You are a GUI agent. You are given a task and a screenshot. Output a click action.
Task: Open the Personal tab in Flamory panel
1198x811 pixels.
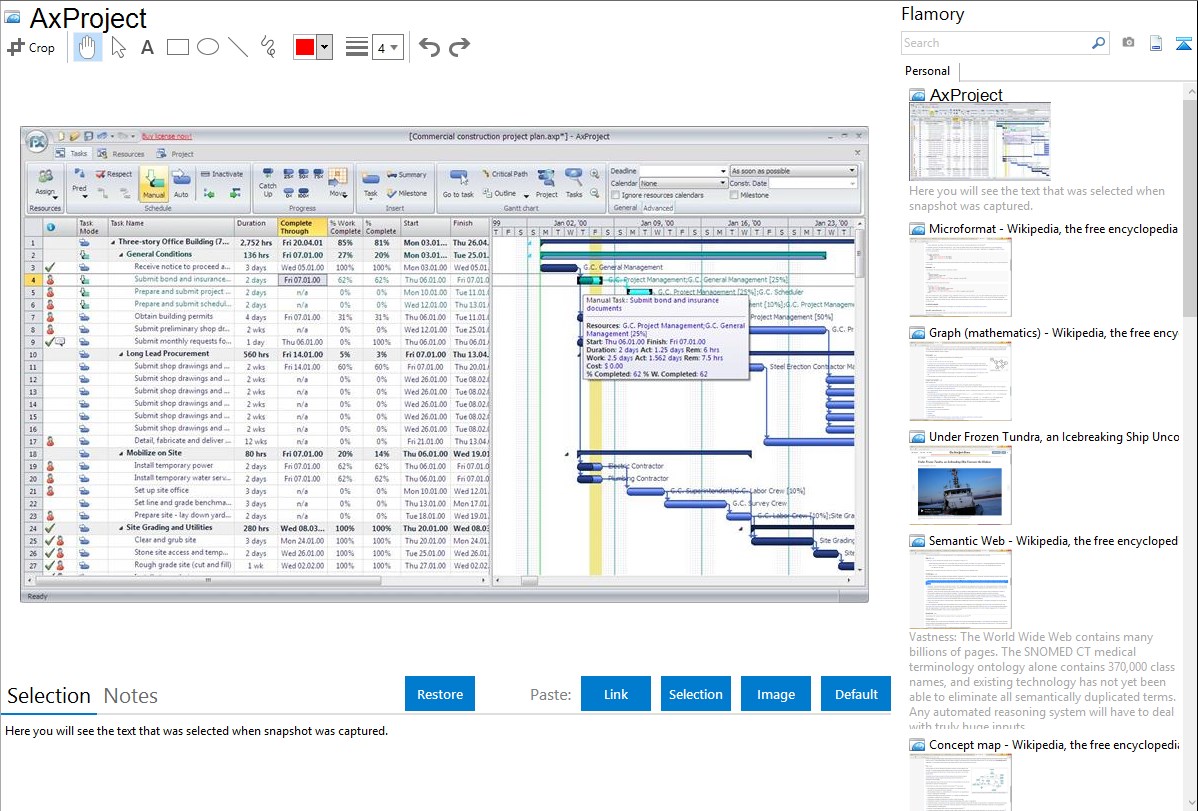(927, 71)
